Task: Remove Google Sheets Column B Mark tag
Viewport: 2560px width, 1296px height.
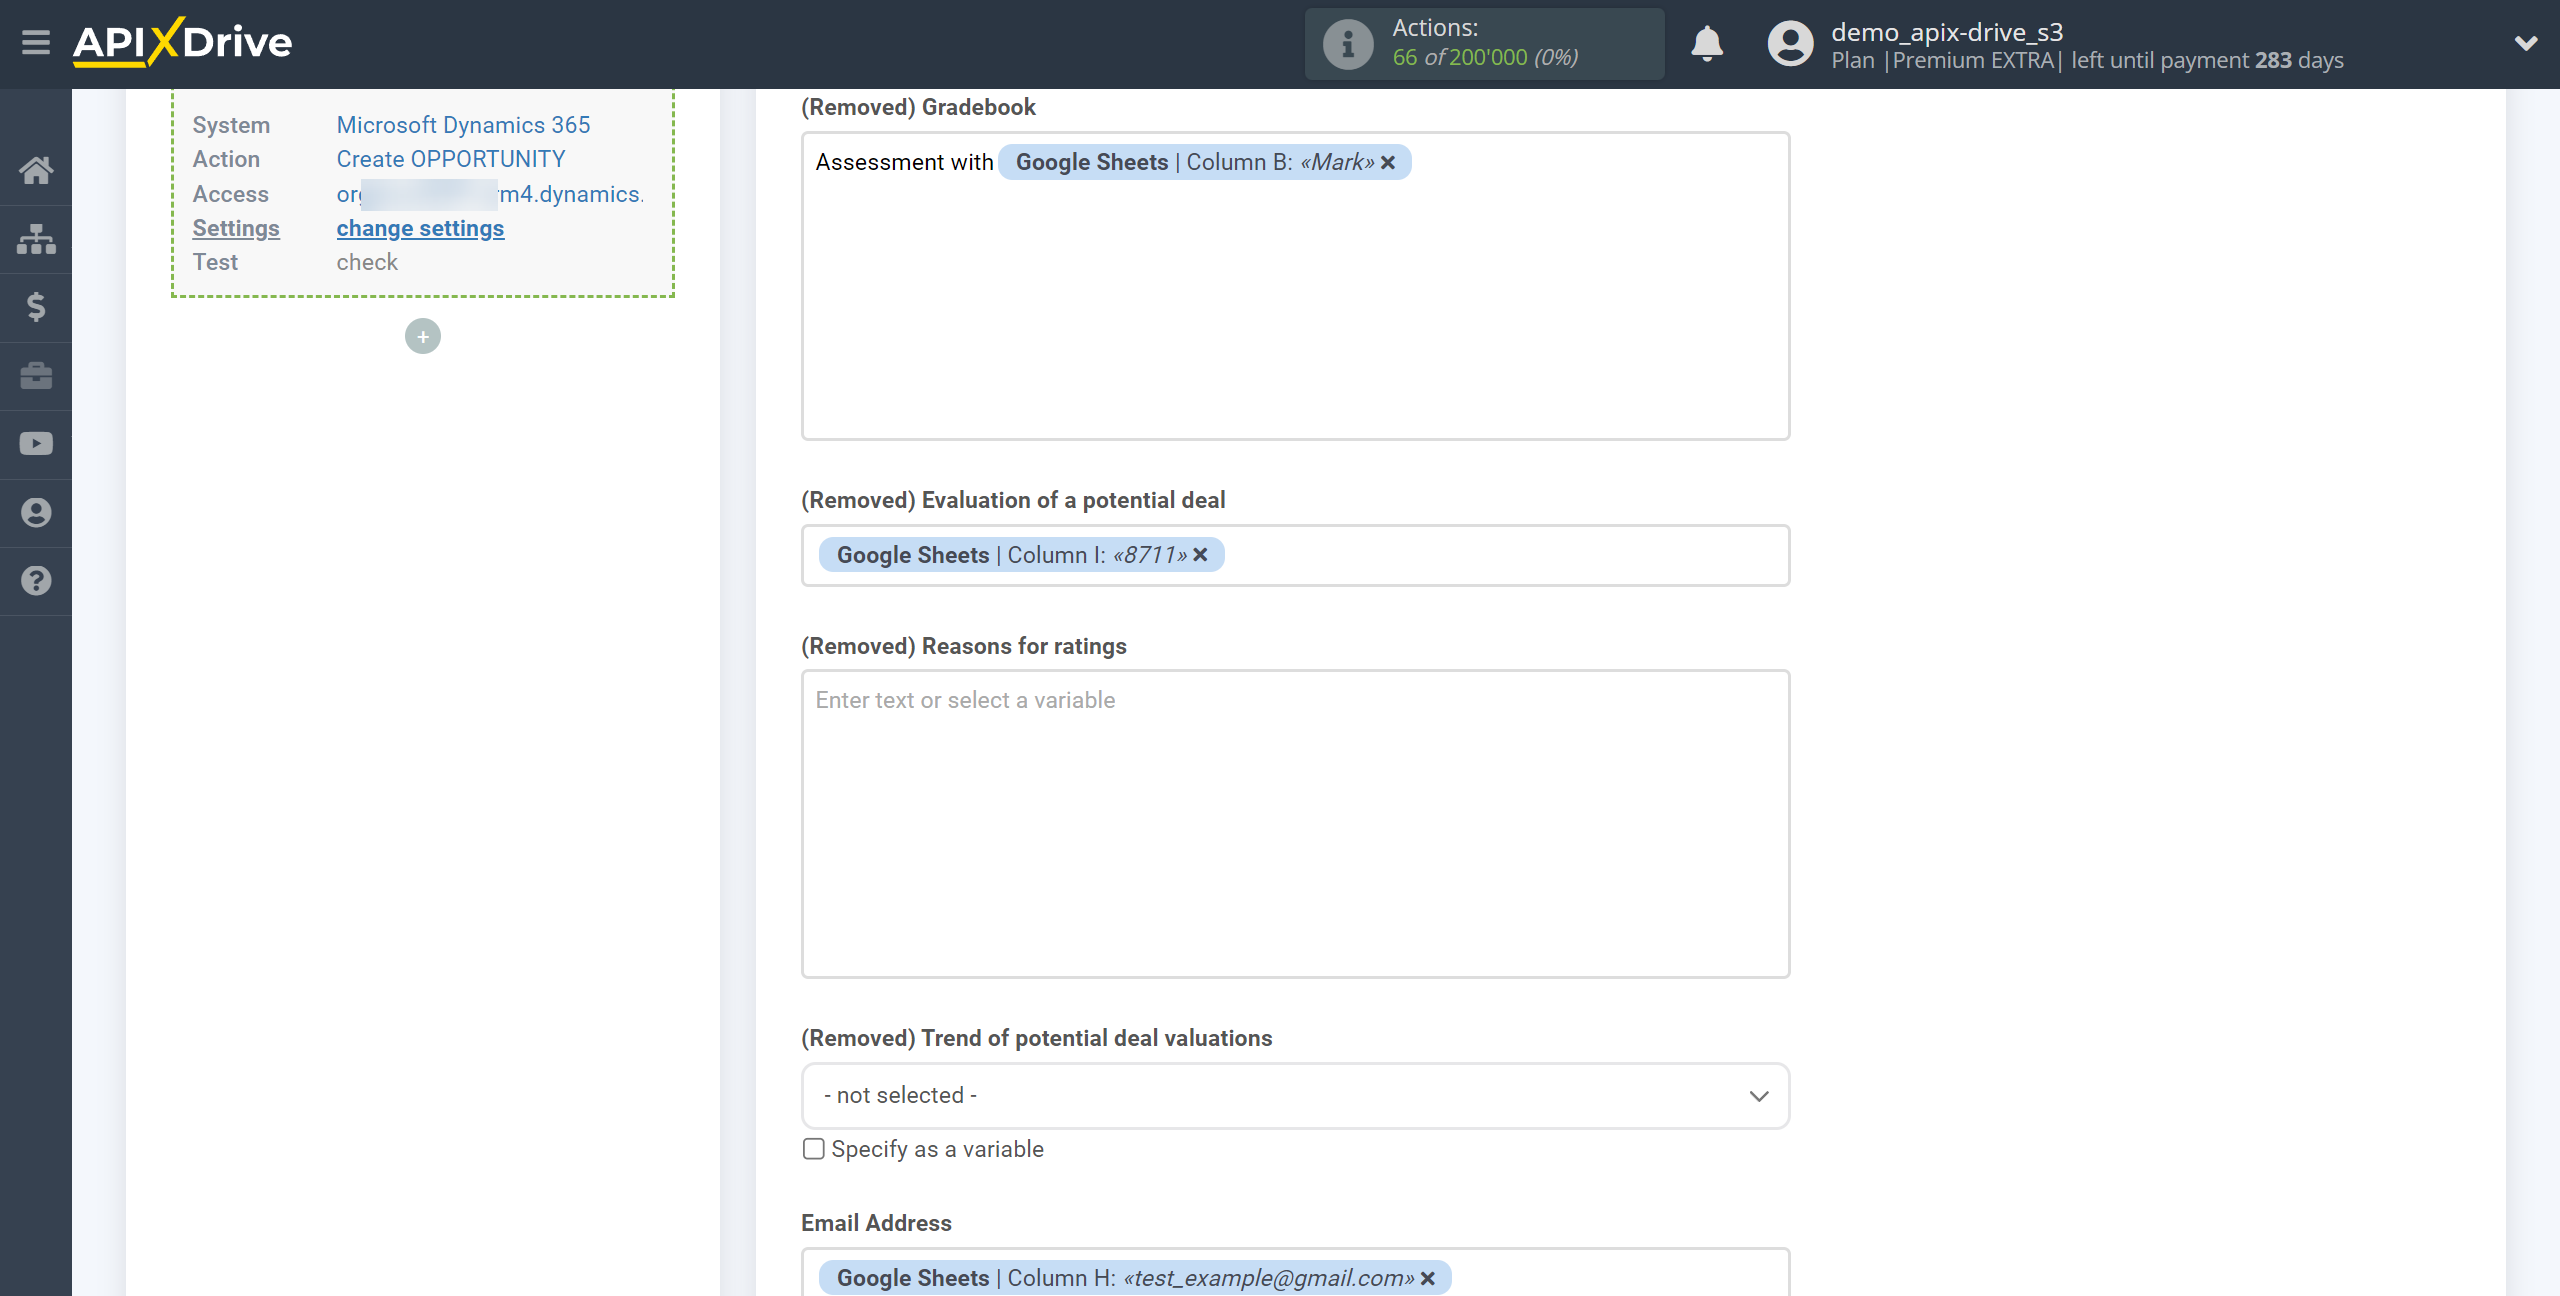Action: coord(1392,162)
